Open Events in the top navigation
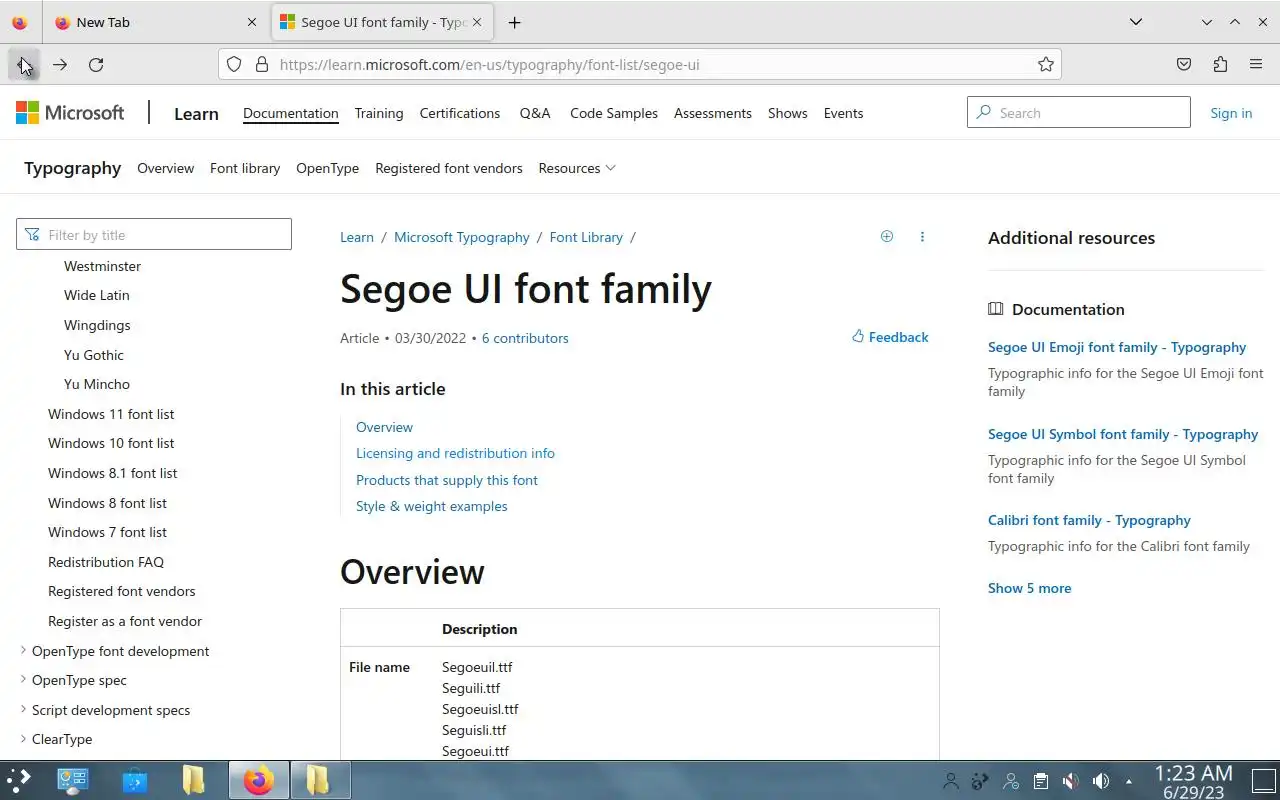The width and height of the screenshot is (1280, 800). 843,113
